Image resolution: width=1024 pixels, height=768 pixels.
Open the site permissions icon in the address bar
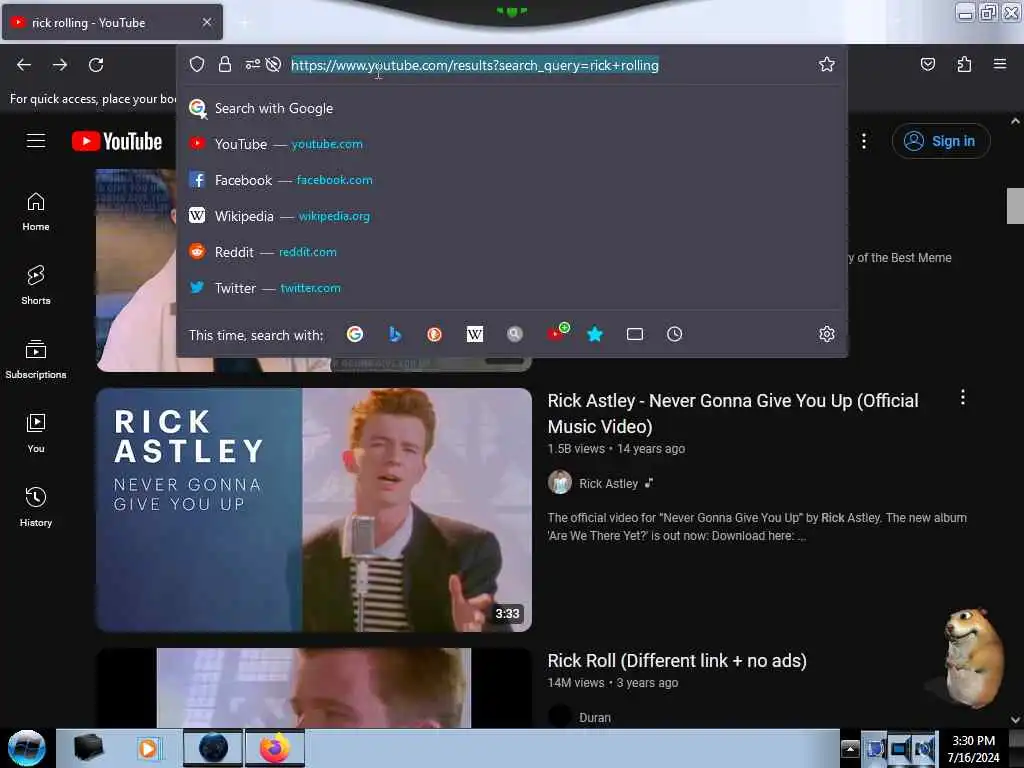[x=252, y=64]
